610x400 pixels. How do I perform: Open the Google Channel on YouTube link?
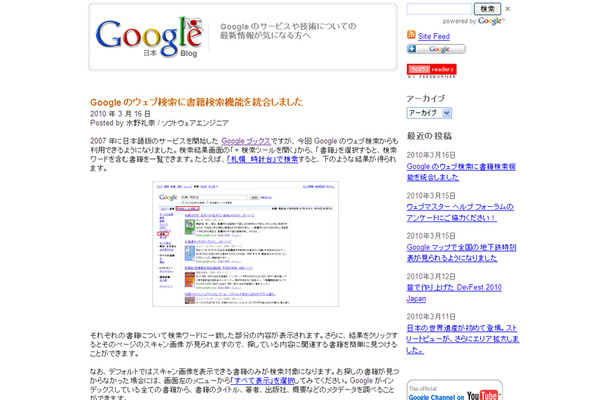tap(436, 397)
